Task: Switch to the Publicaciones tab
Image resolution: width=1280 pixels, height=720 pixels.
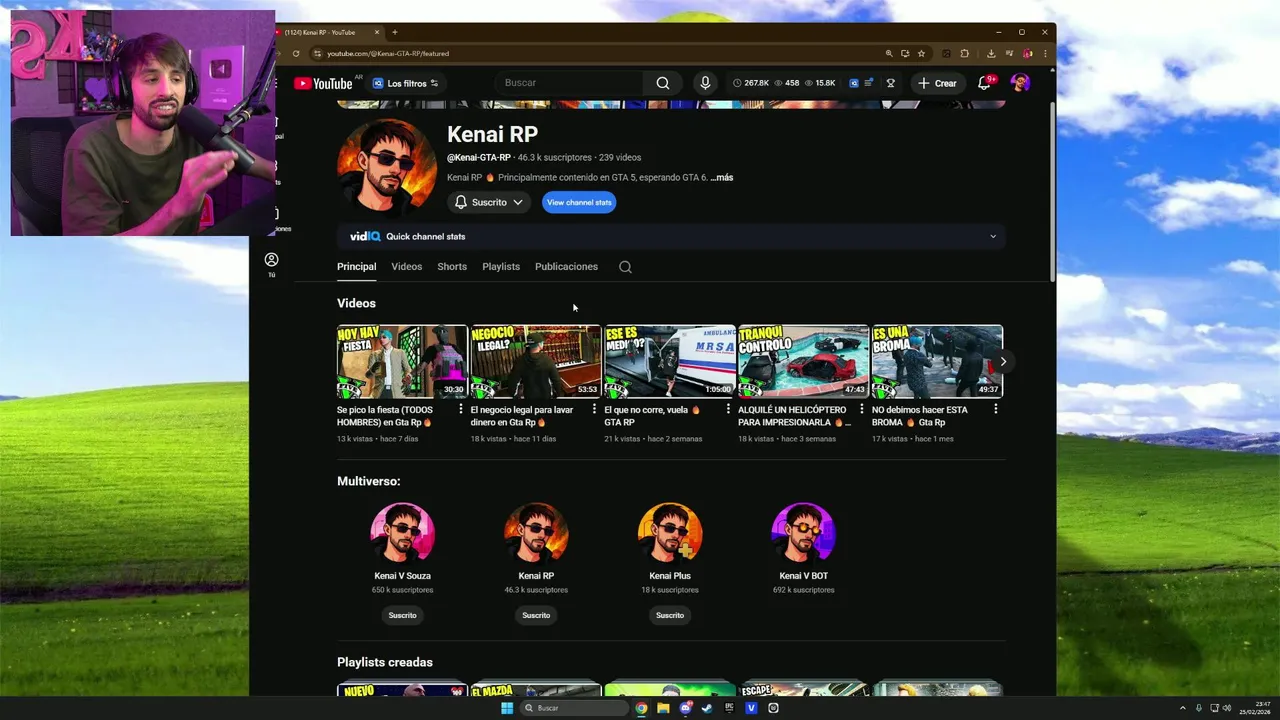Action: tap(566, 267)
